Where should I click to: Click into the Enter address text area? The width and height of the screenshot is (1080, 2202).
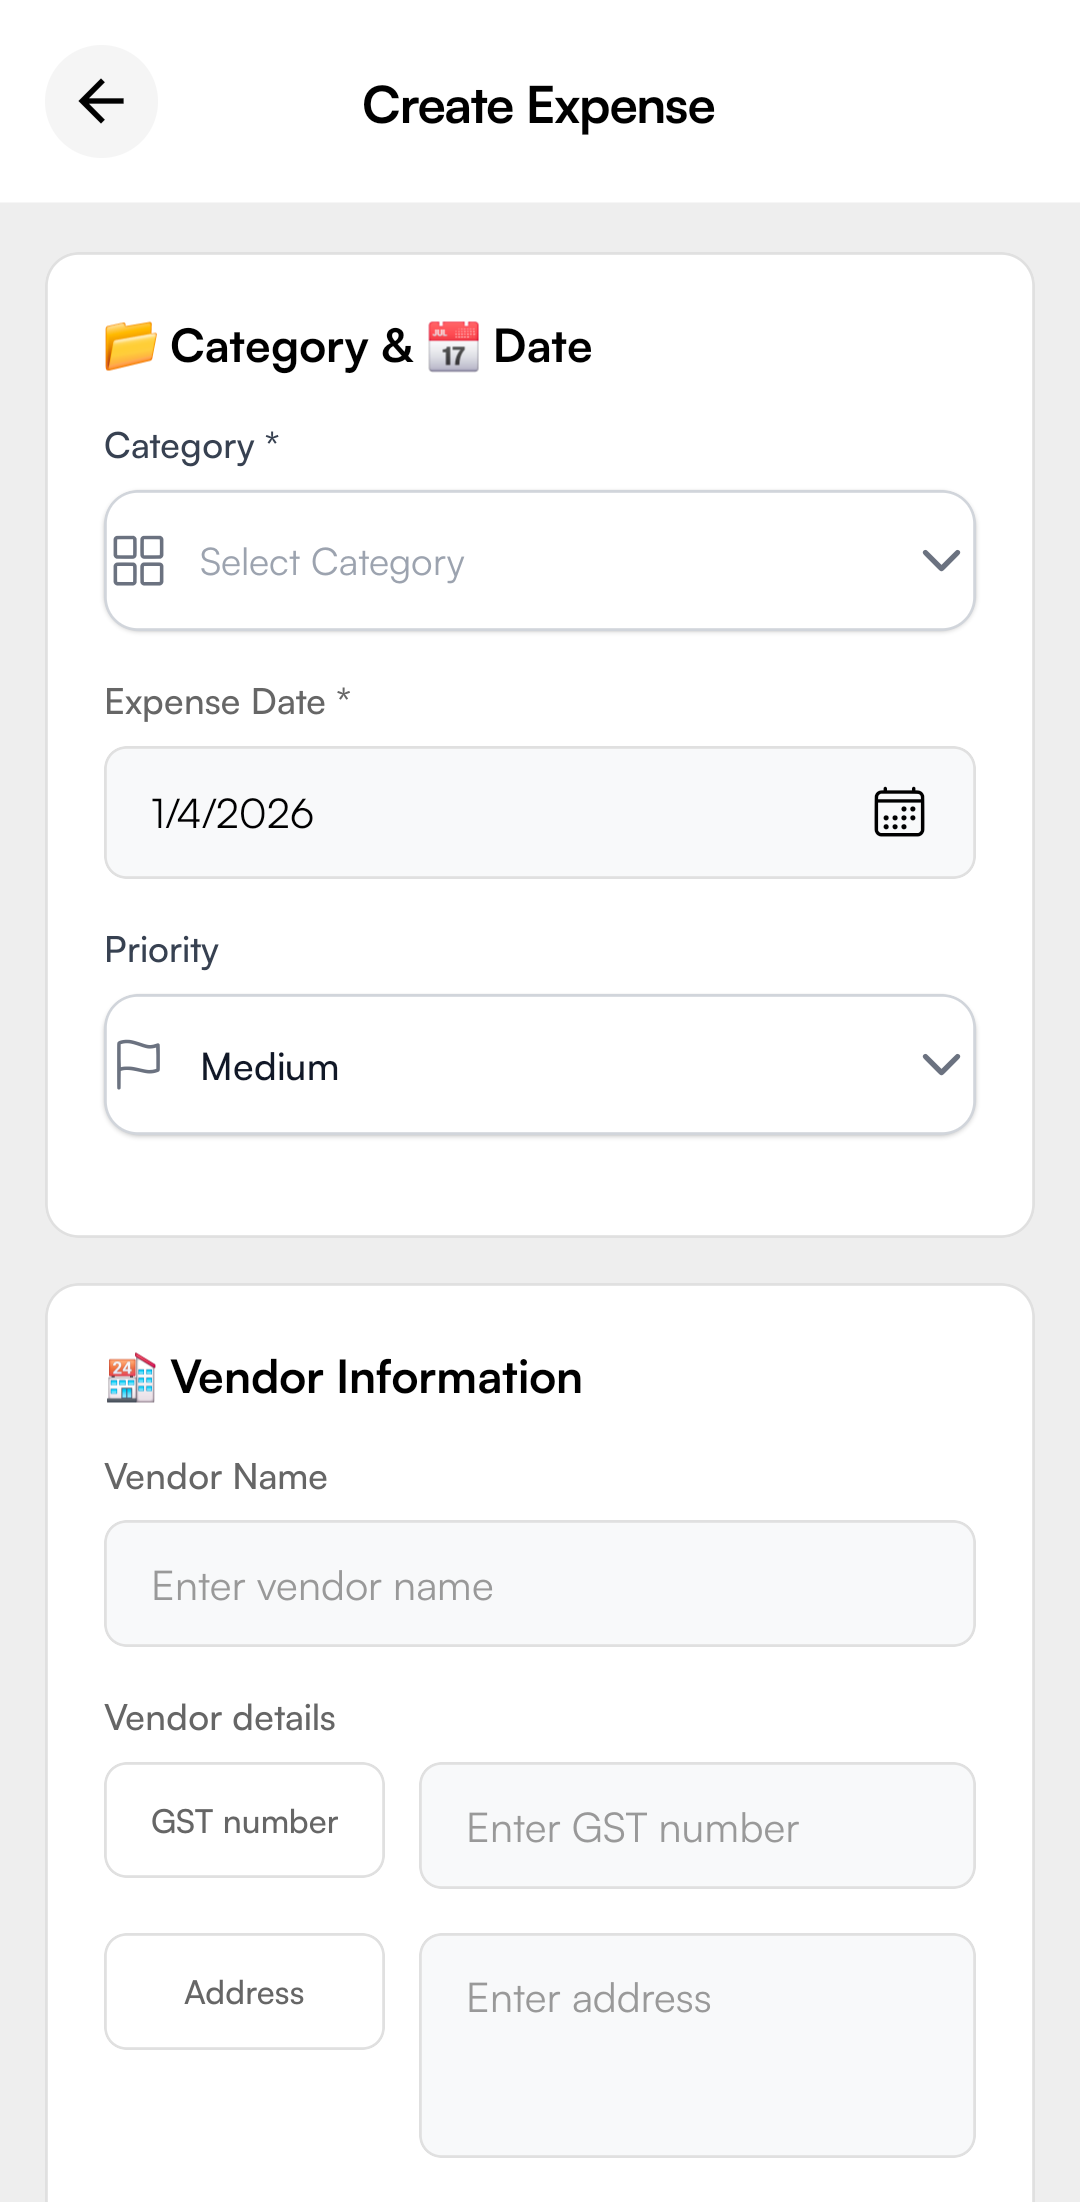coord(697,2045)
